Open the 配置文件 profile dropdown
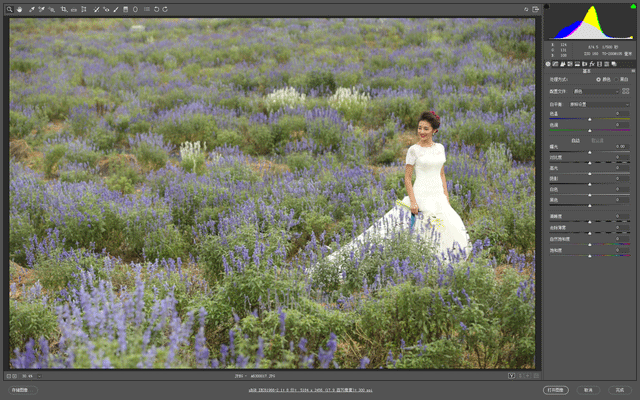Viewport: 640px width, 400px height. (x=596, y=91)
